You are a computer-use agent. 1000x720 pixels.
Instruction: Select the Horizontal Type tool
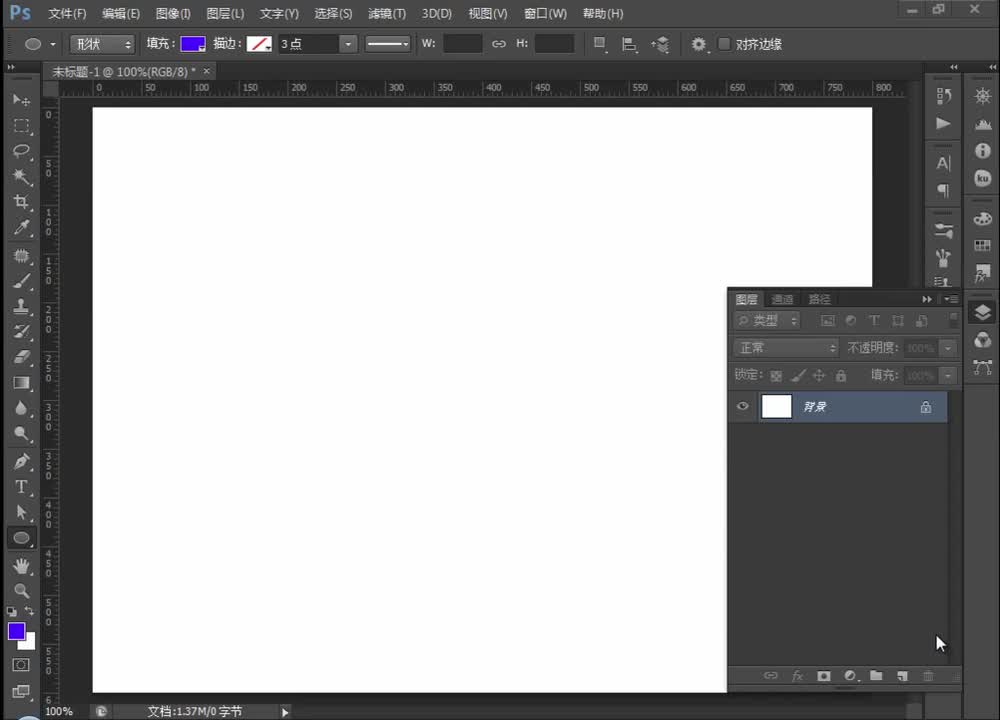[21, 487]
